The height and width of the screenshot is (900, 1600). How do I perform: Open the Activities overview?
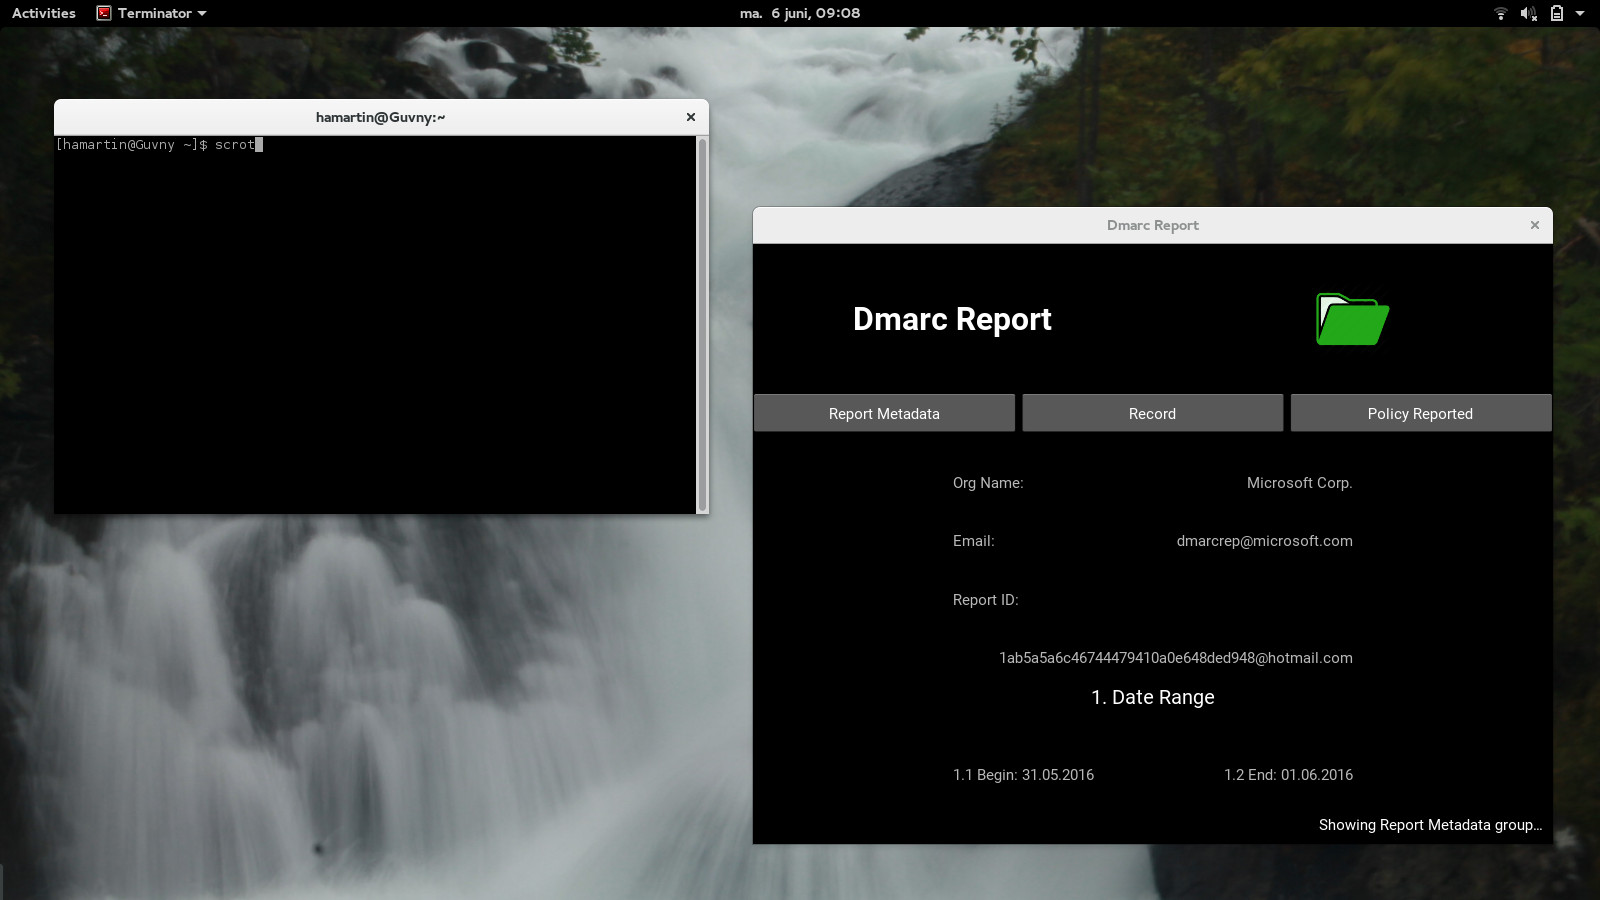[44, 13]
